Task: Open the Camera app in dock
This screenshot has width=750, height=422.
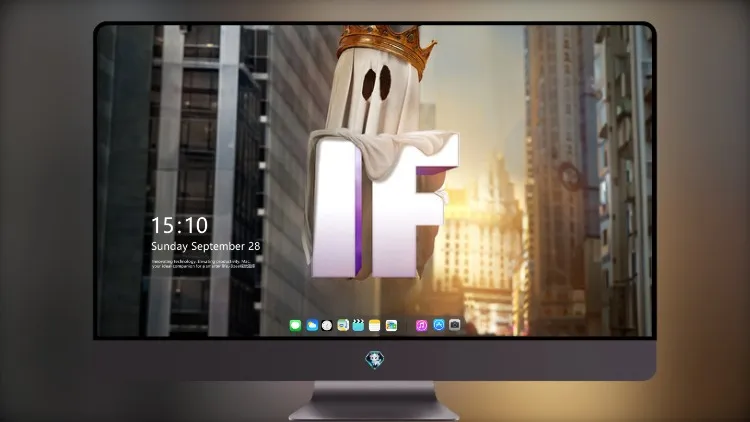Action: (x=455, y=325)
